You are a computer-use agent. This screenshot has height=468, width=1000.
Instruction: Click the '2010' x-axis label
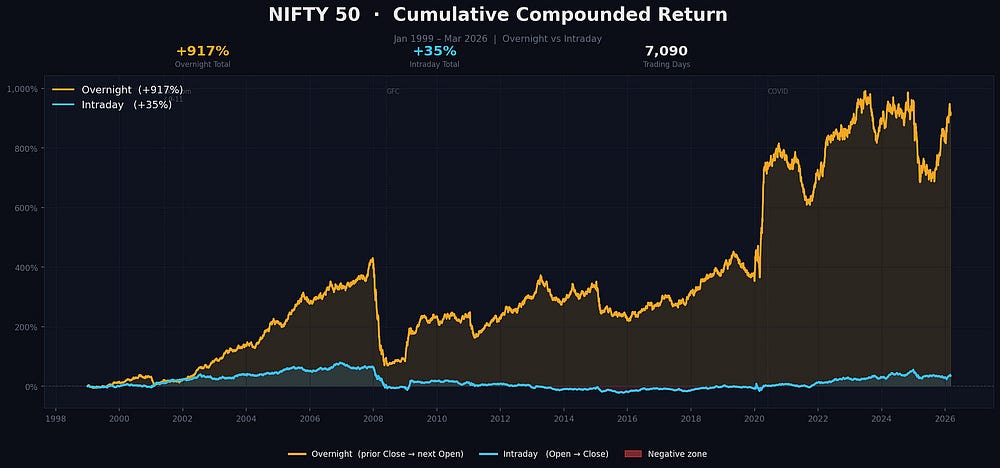(437, 419)
